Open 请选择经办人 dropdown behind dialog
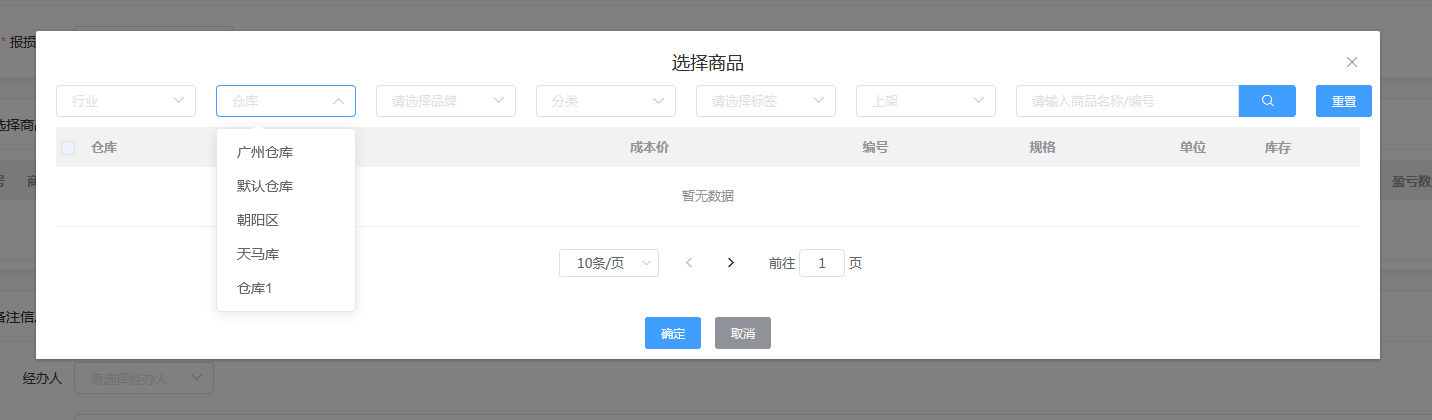1432x420 pixels. pos(144,379)
